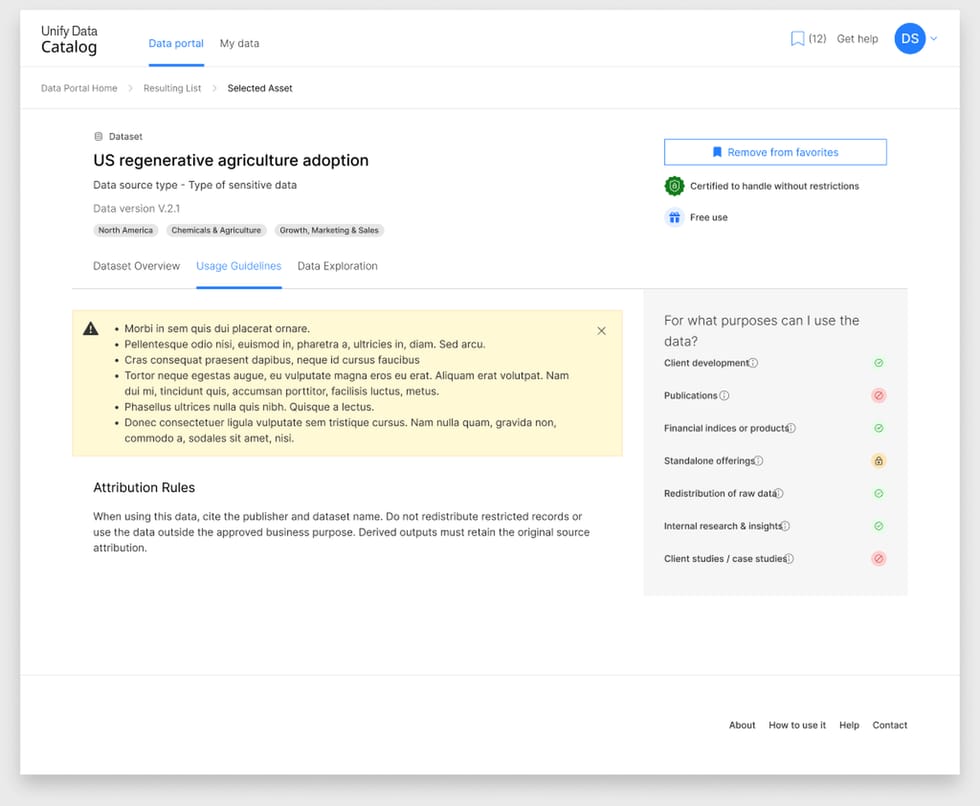Click the North America tag
Image resolution: width=980 pixels, height=806 pixels.
(x=126, y=231)
